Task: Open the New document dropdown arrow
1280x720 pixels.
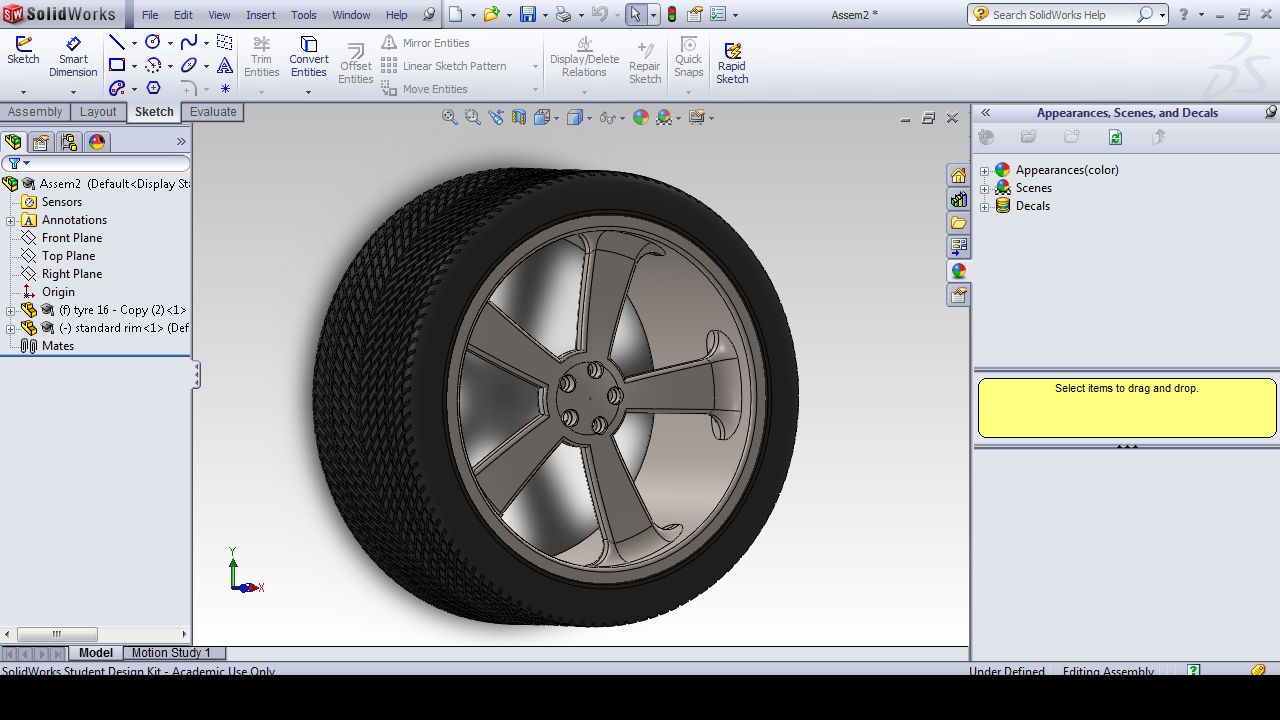Action: 471,14
